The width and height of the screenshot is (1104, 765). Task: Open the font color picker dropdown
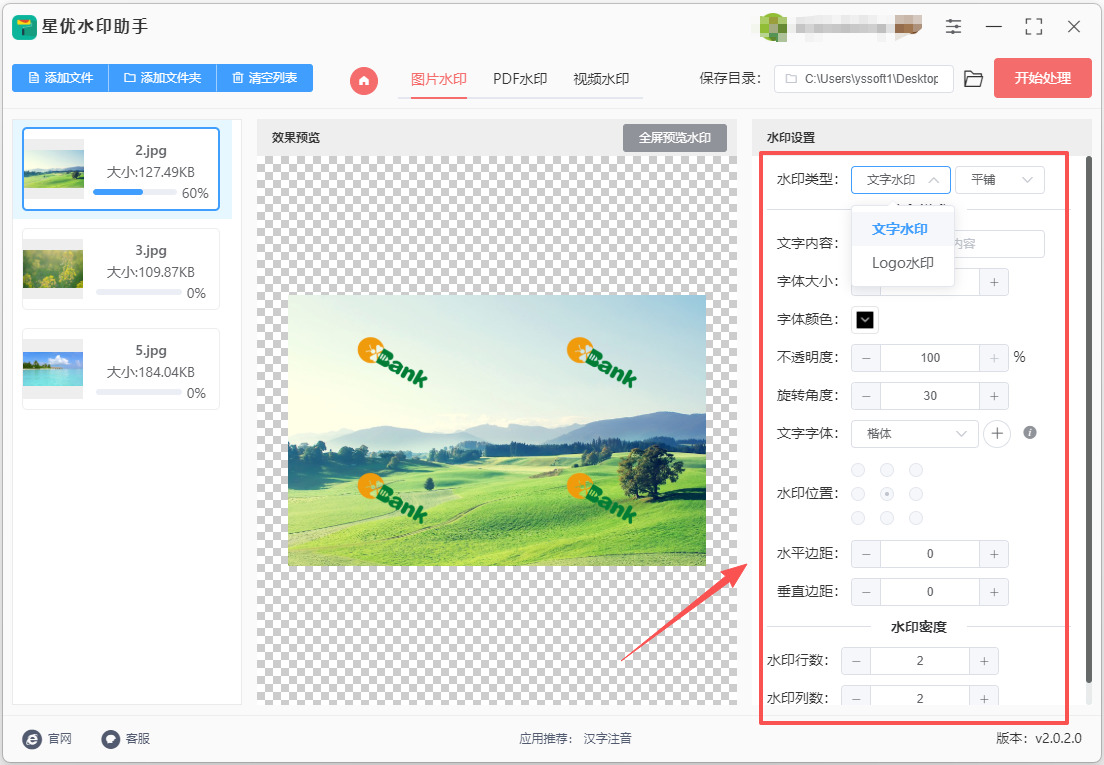pyautogui.click(x=865, y=320)
